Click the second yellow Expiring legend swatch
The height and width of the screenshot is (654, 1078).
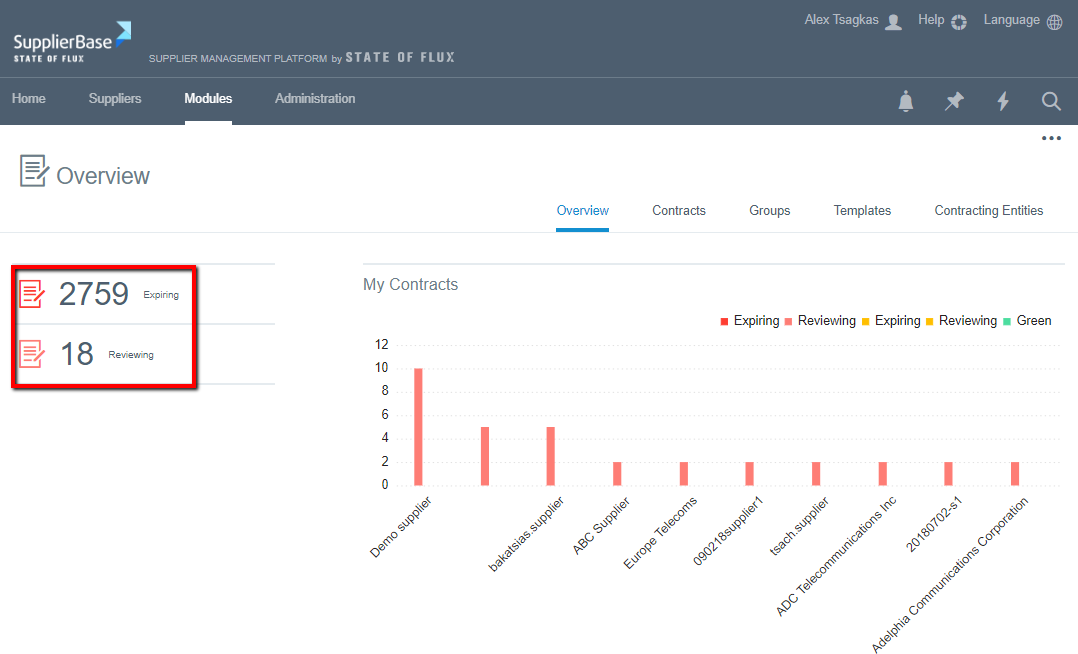867,321
